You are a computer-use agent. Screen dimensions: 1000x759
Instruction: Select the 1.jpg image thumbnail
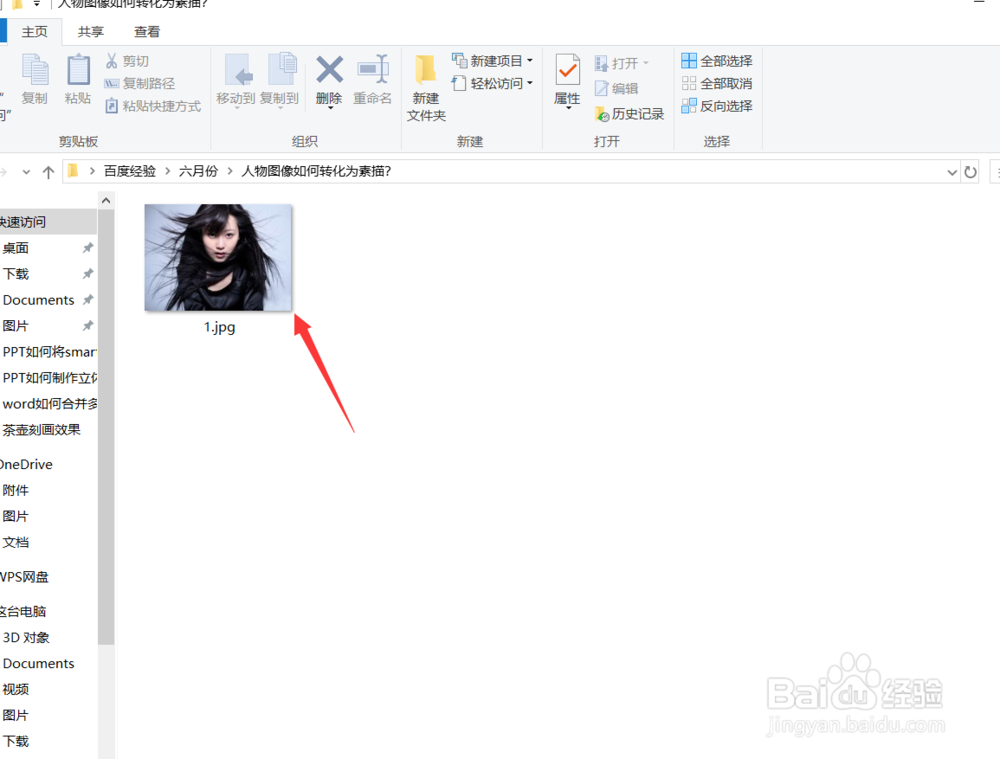218,257
